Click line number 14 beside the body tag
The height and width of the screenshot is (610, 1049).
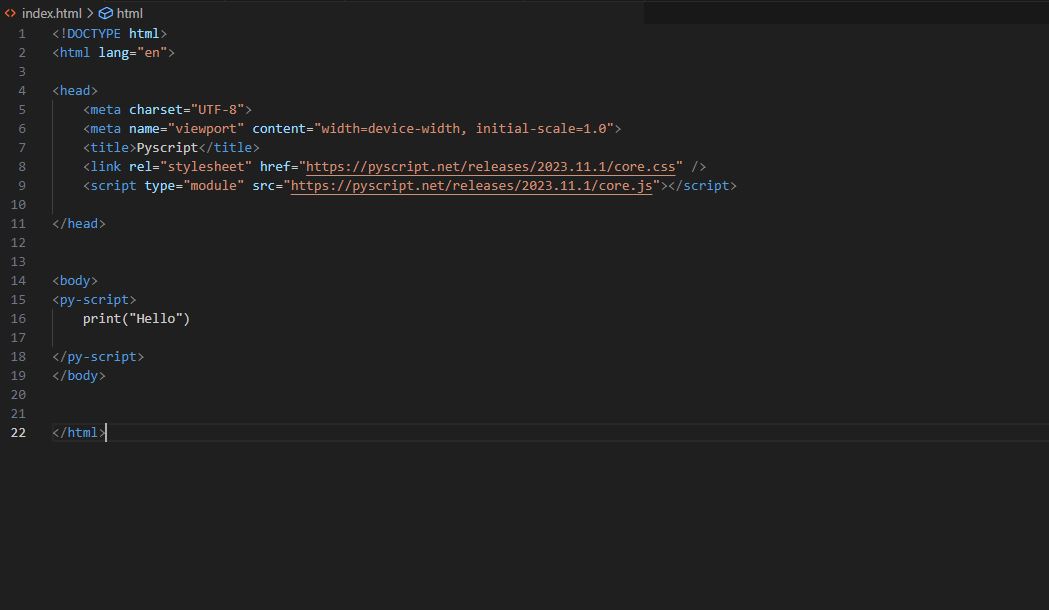pos(18,281)
